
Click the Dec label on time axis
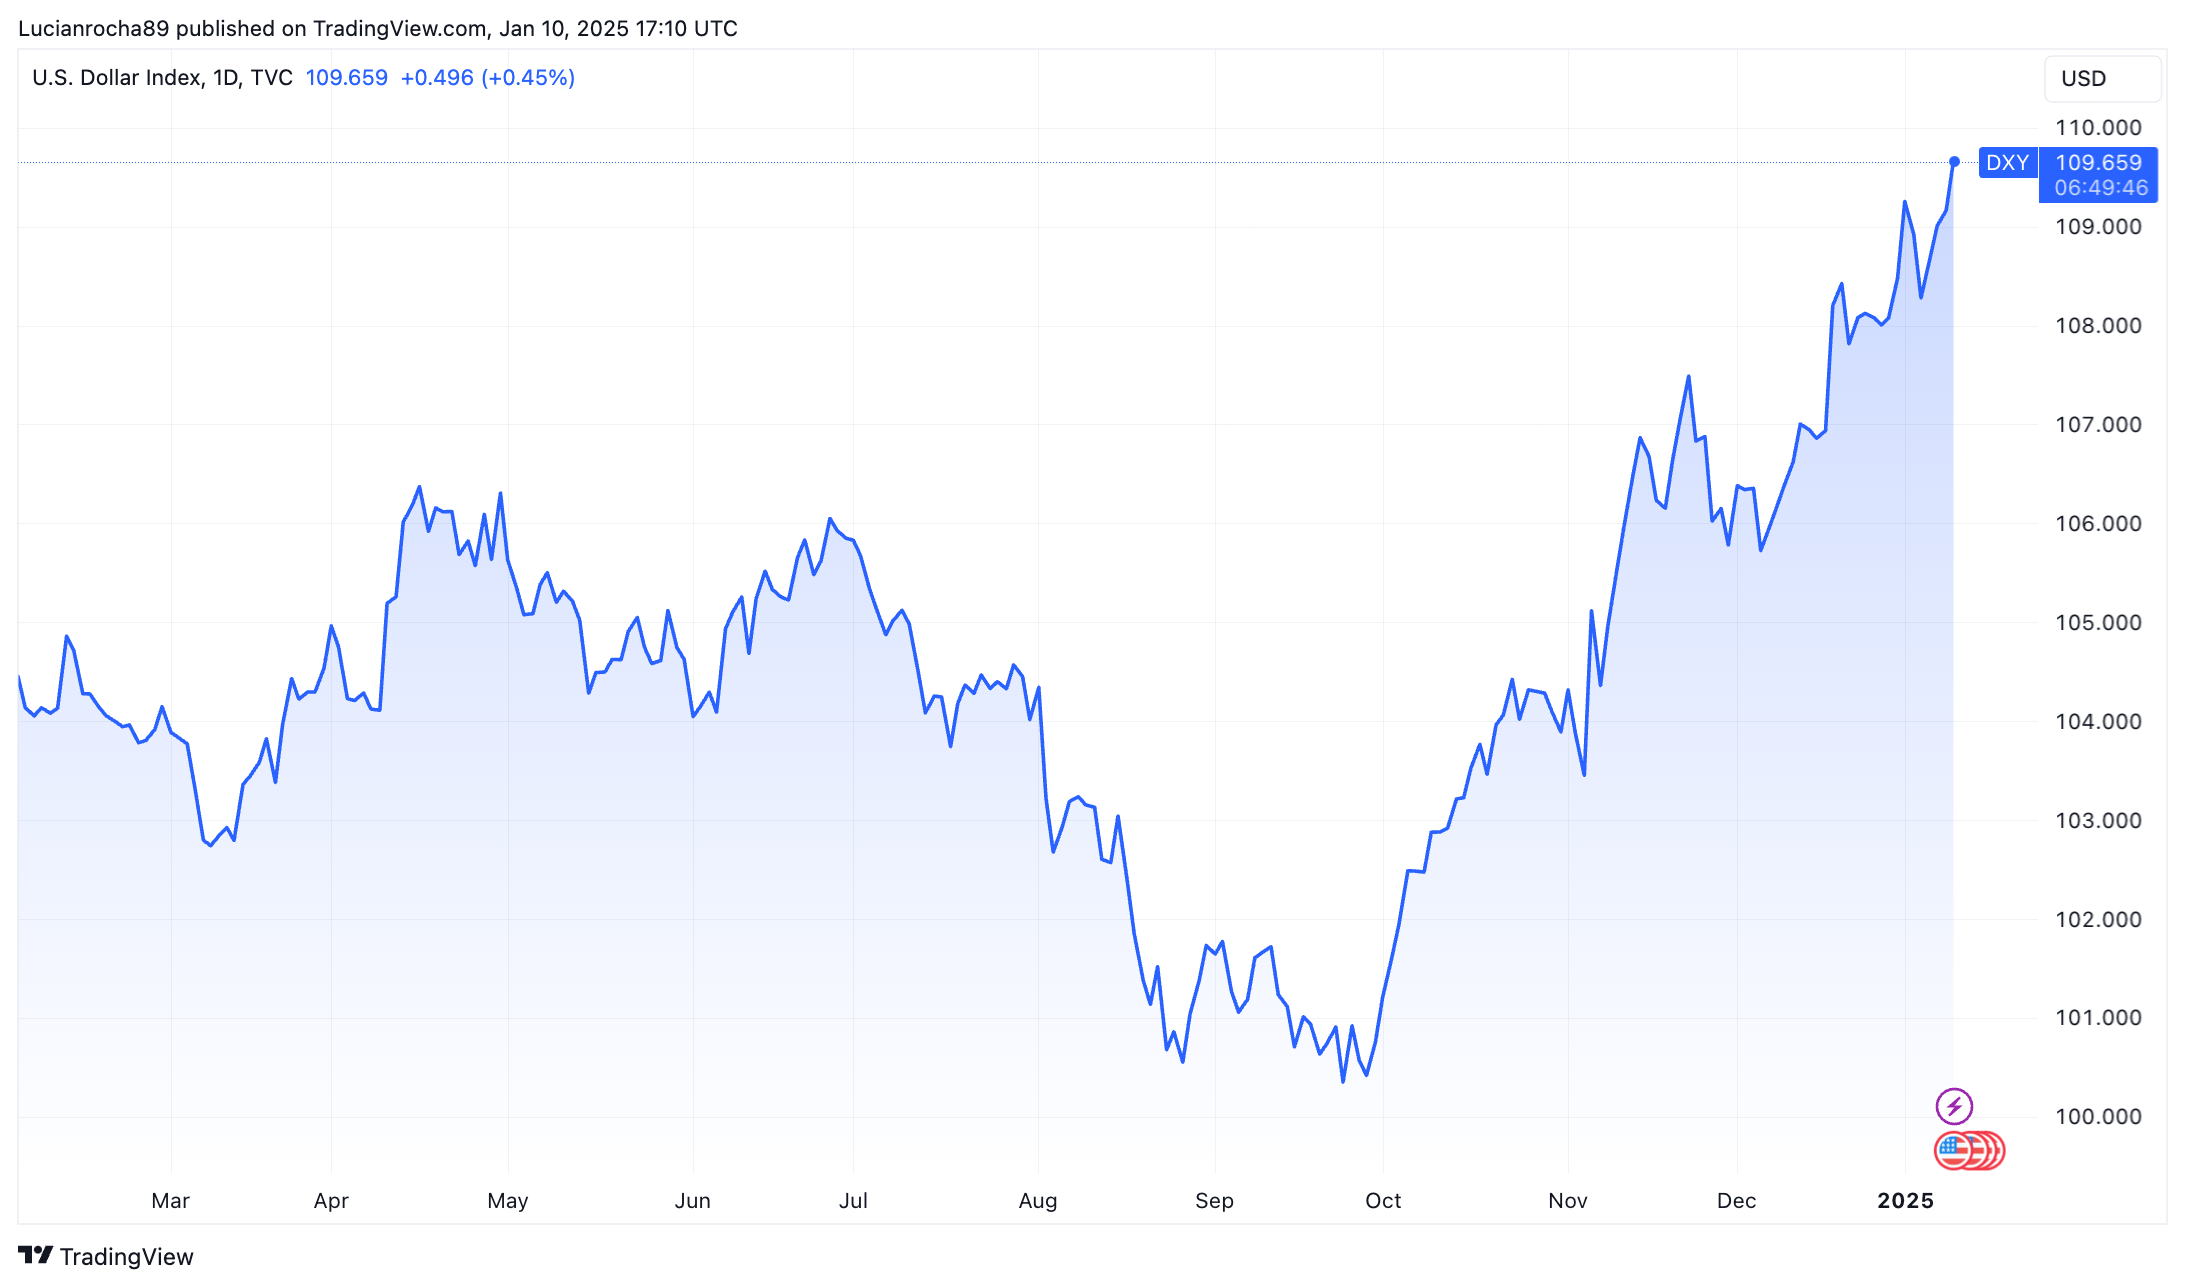tap(1737, 1201)
